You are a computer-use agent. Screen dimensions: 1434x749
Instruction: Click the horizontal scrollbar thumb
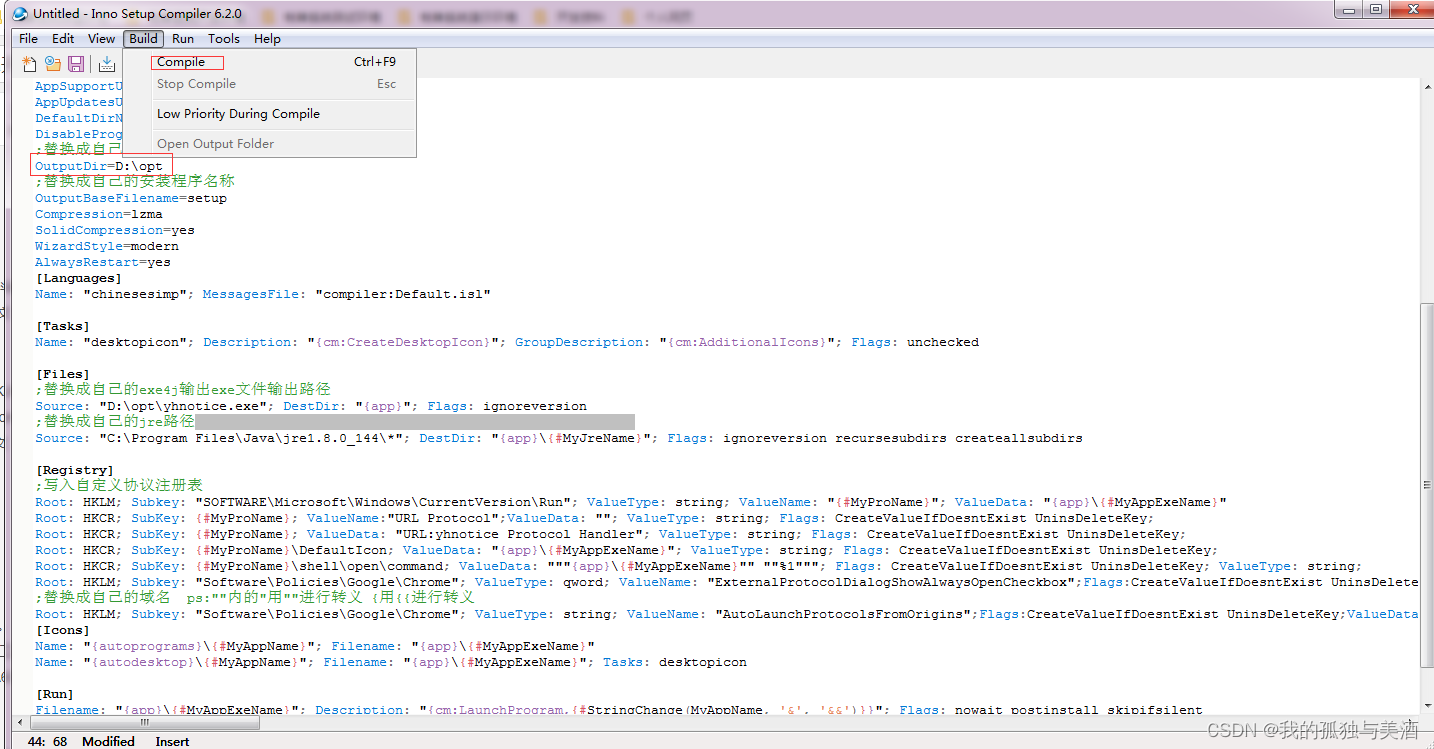(144, 722)
